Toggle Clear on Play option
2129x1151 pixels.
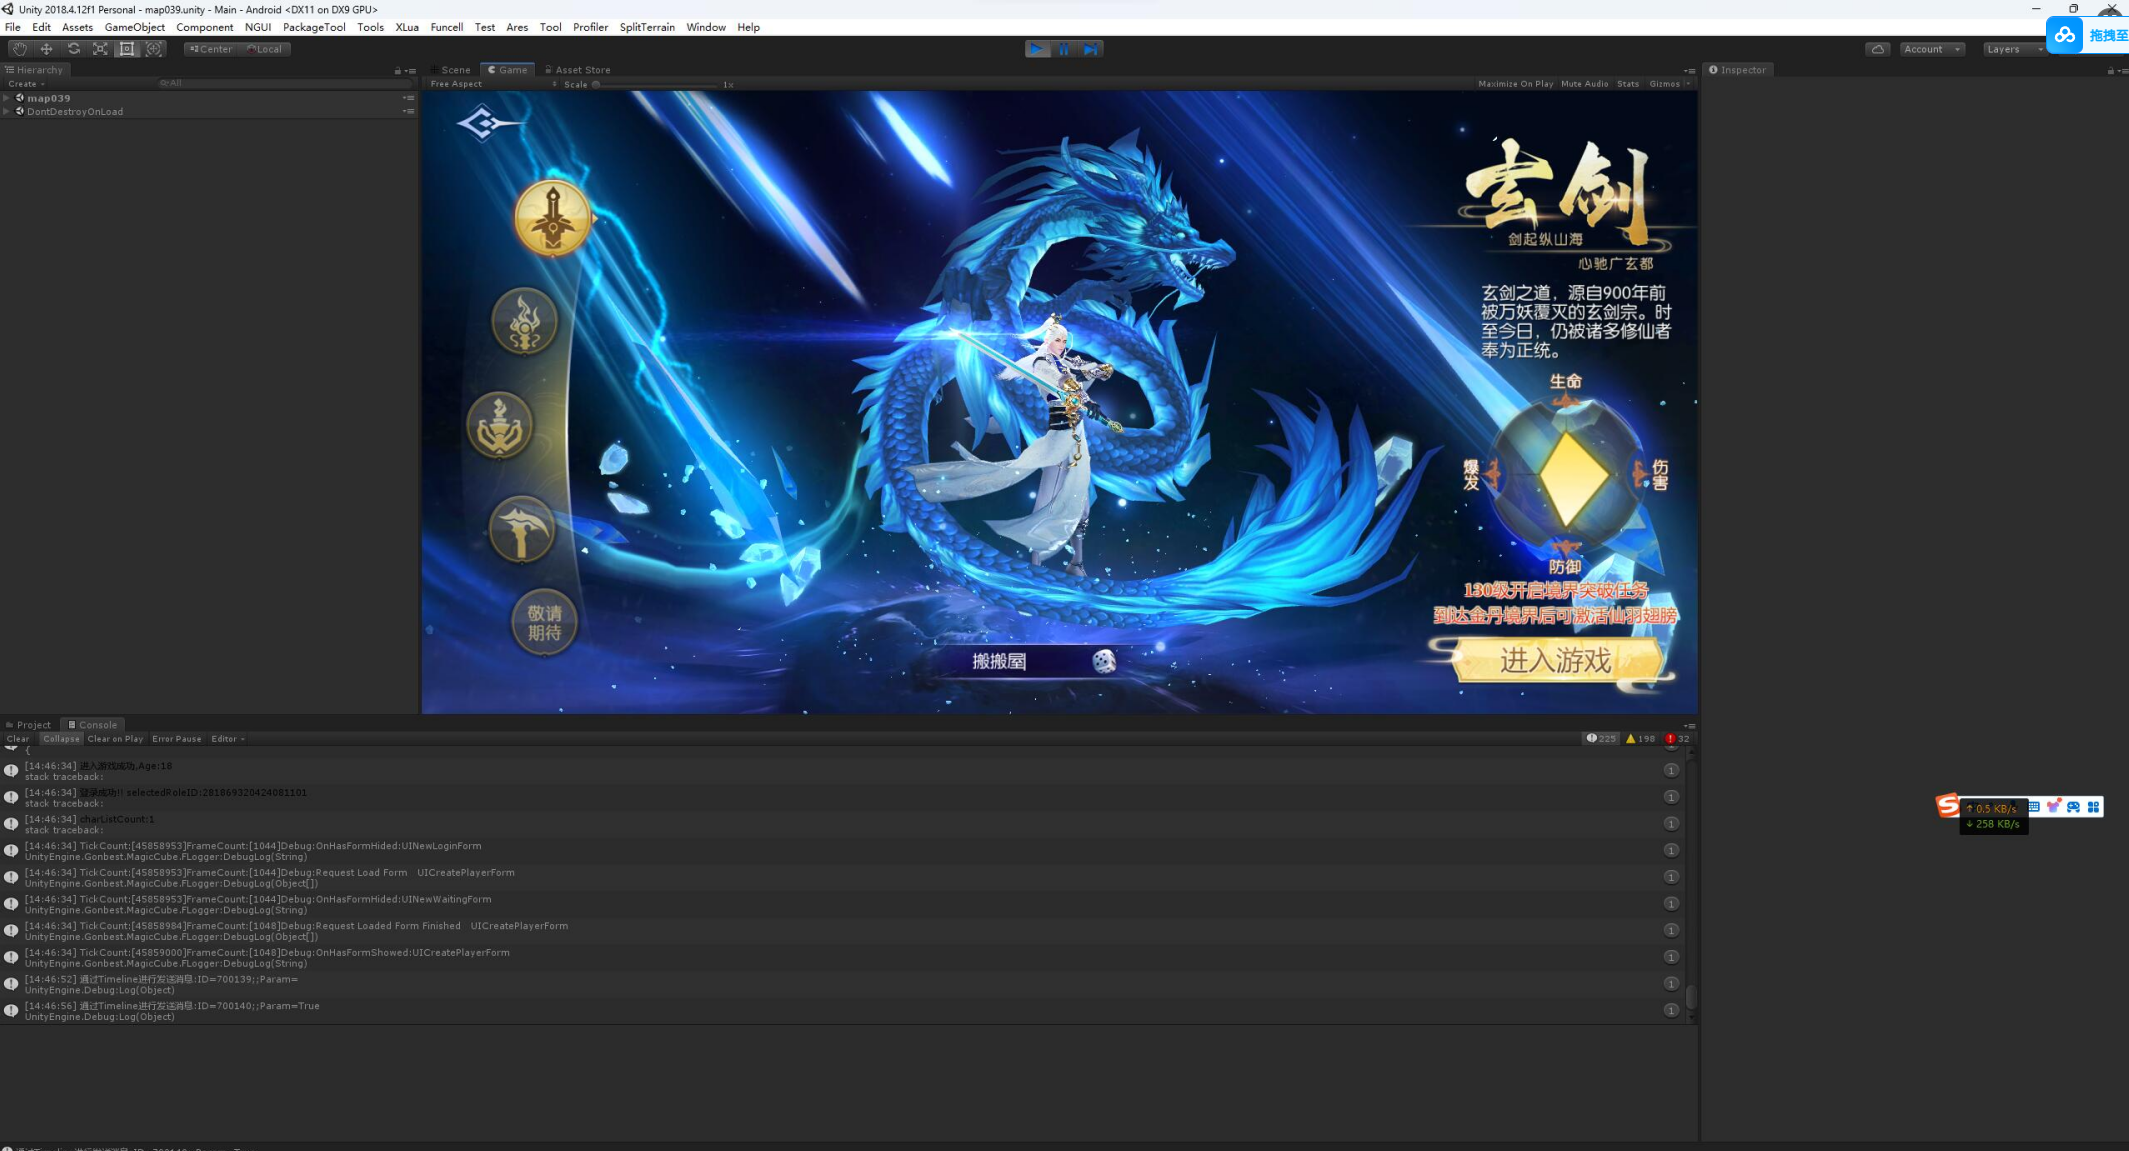(115, 739)
